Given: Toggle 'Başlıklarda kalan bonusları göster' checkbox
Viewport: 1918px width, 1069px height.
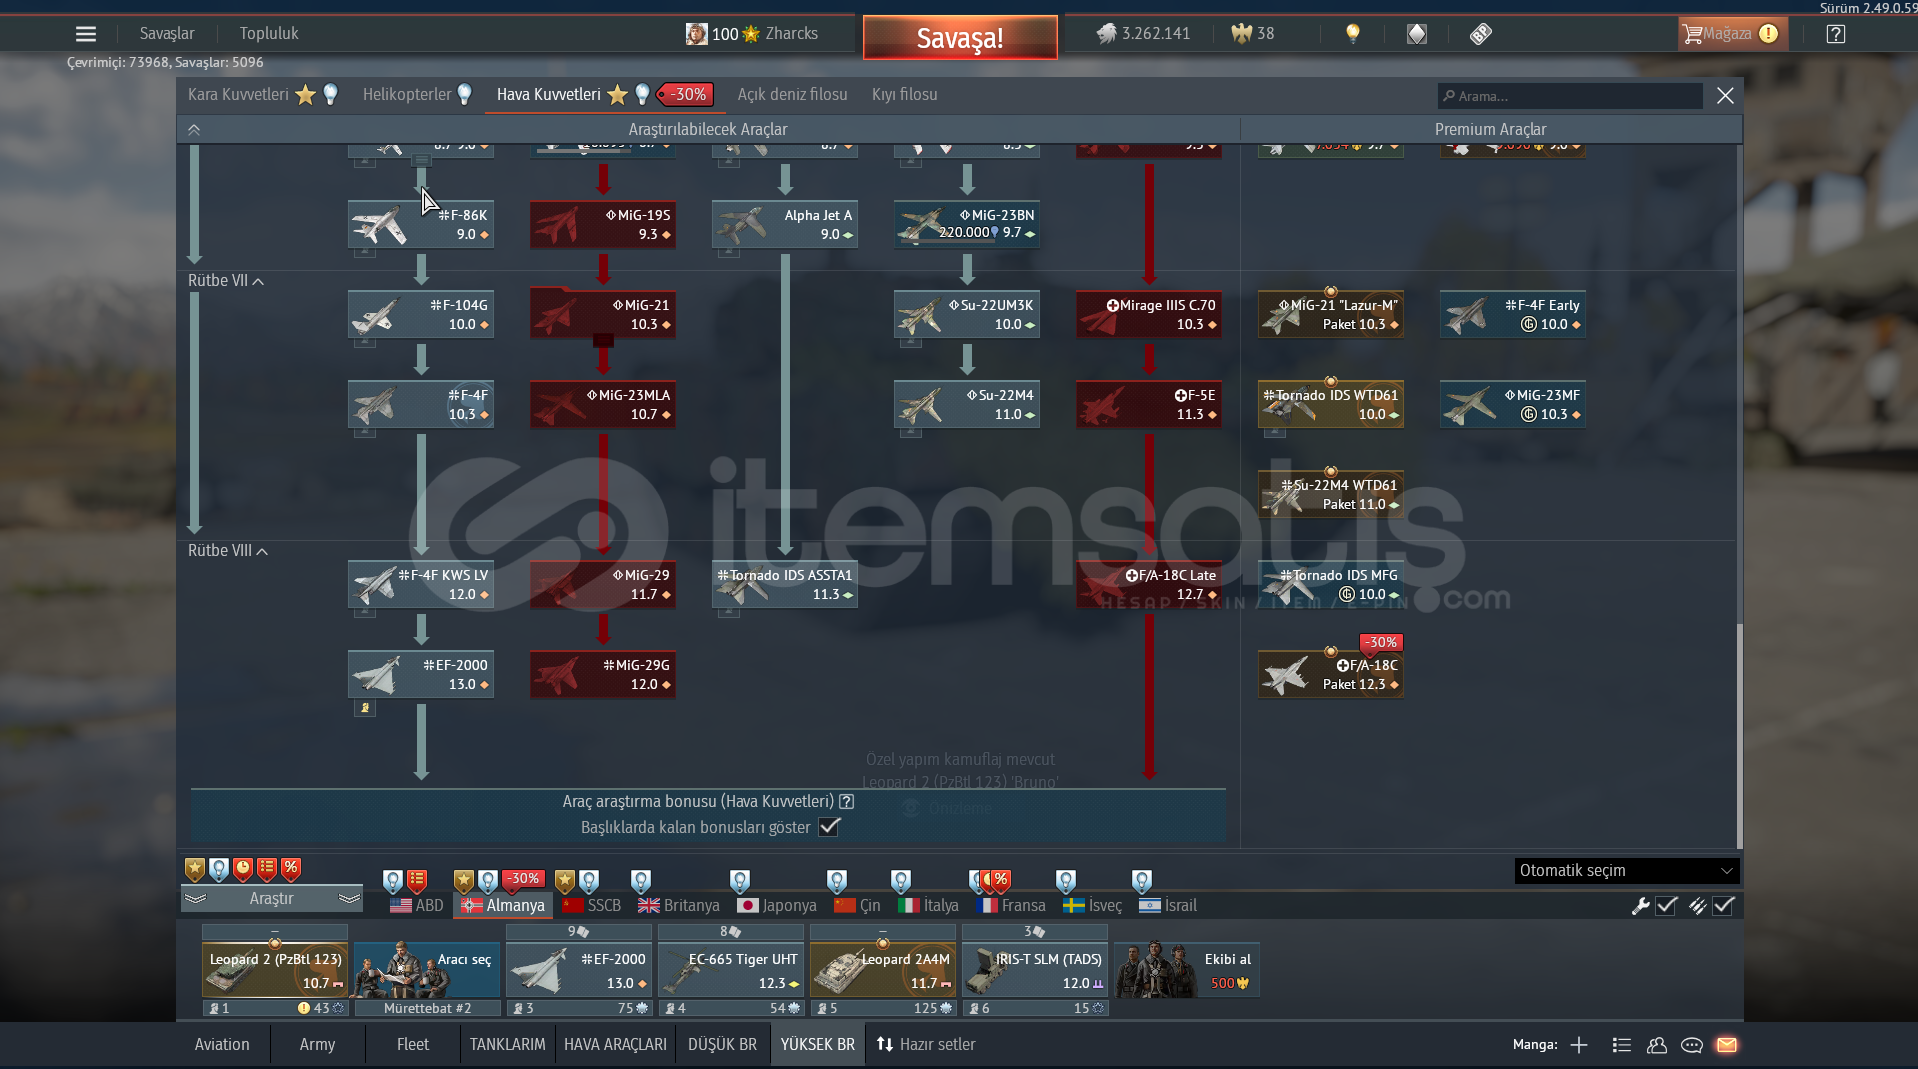Looking at the screenshot, I should (829, 827).
